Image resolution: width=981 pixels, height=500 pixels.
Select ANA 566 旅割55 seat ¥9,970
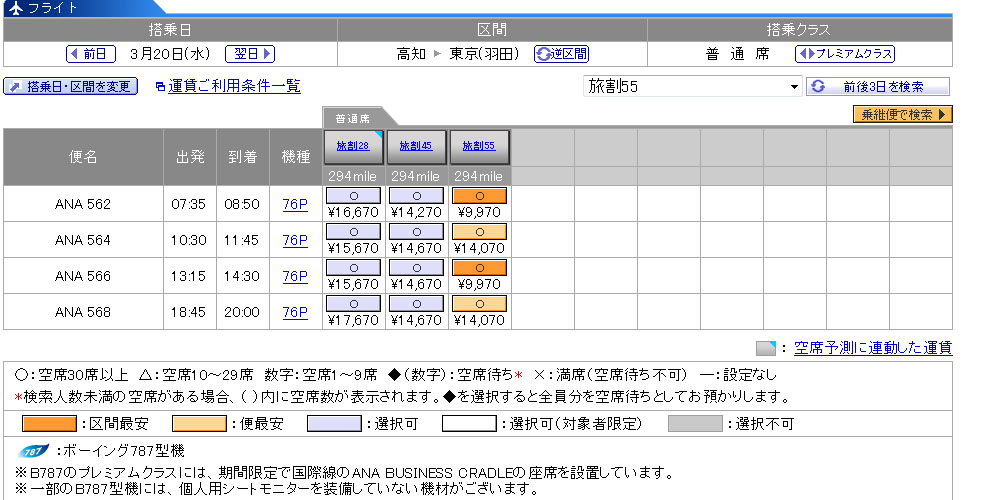(479, 268)
